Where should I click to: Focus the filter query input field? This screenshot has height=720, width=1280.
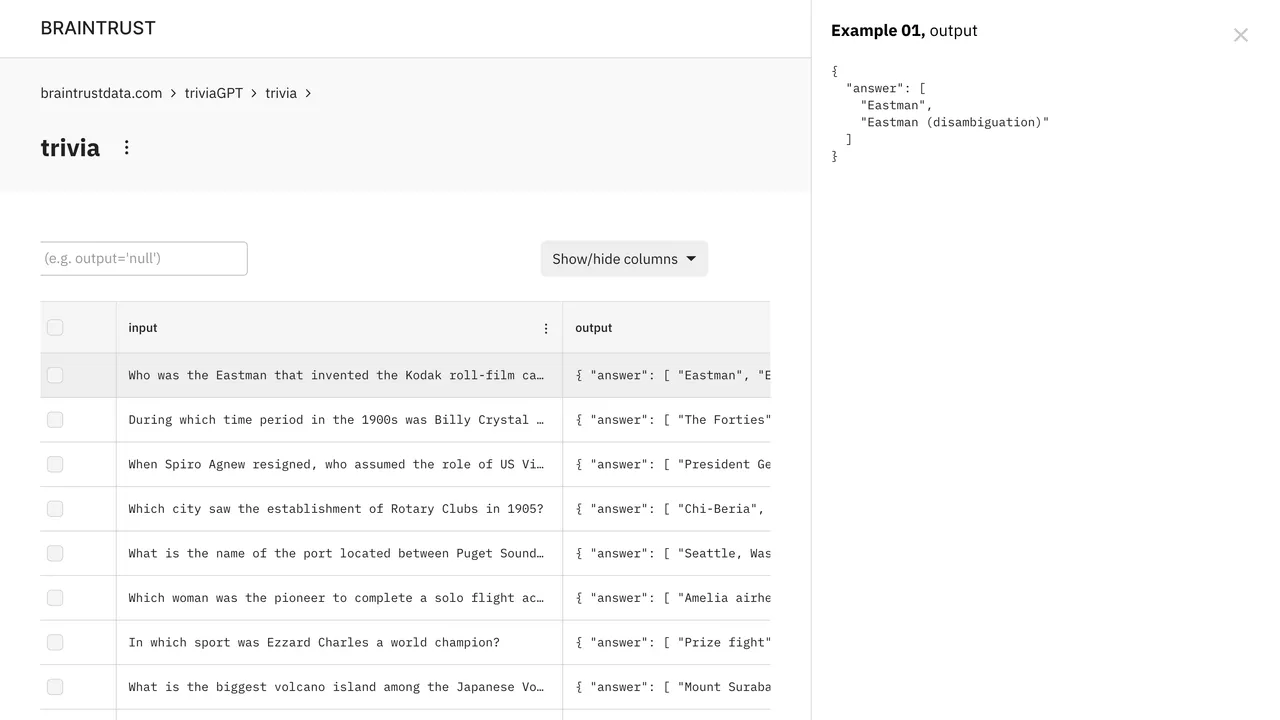(x=144, y=258)
